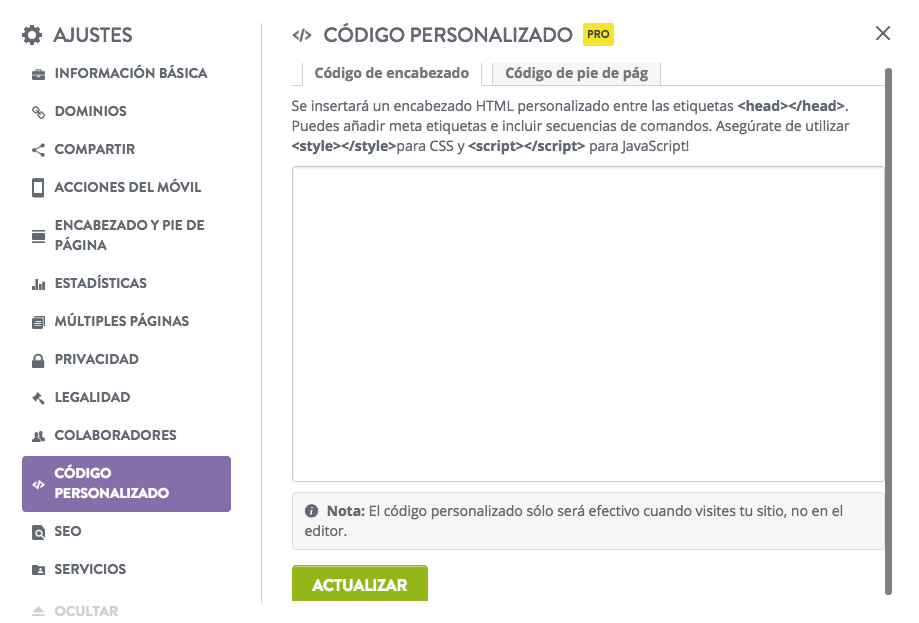Click the magnifier icon beside SEO

tap(38, 532)
